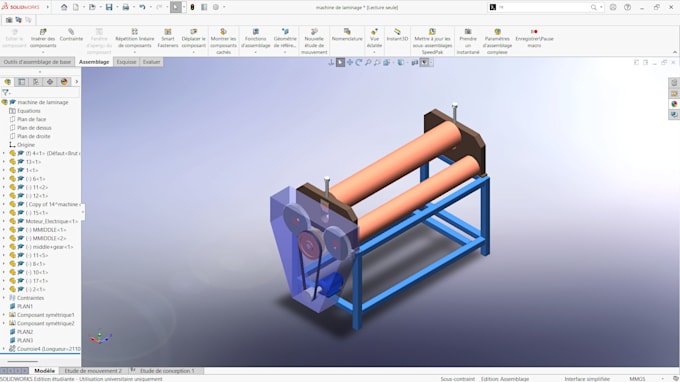Switch to Assemblage ribbon tab
This screenshot has height=382, width=680.
point(94,62)
